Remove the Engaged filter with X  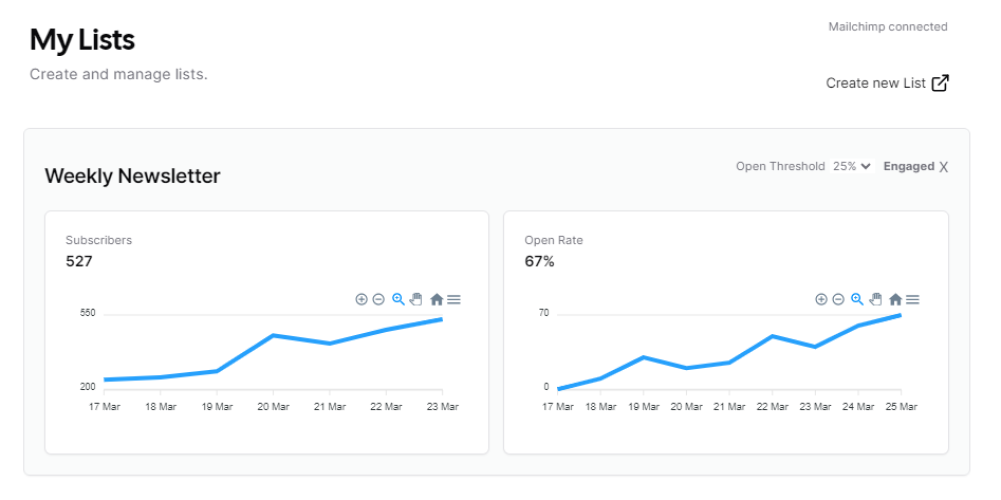coord(943,167)
